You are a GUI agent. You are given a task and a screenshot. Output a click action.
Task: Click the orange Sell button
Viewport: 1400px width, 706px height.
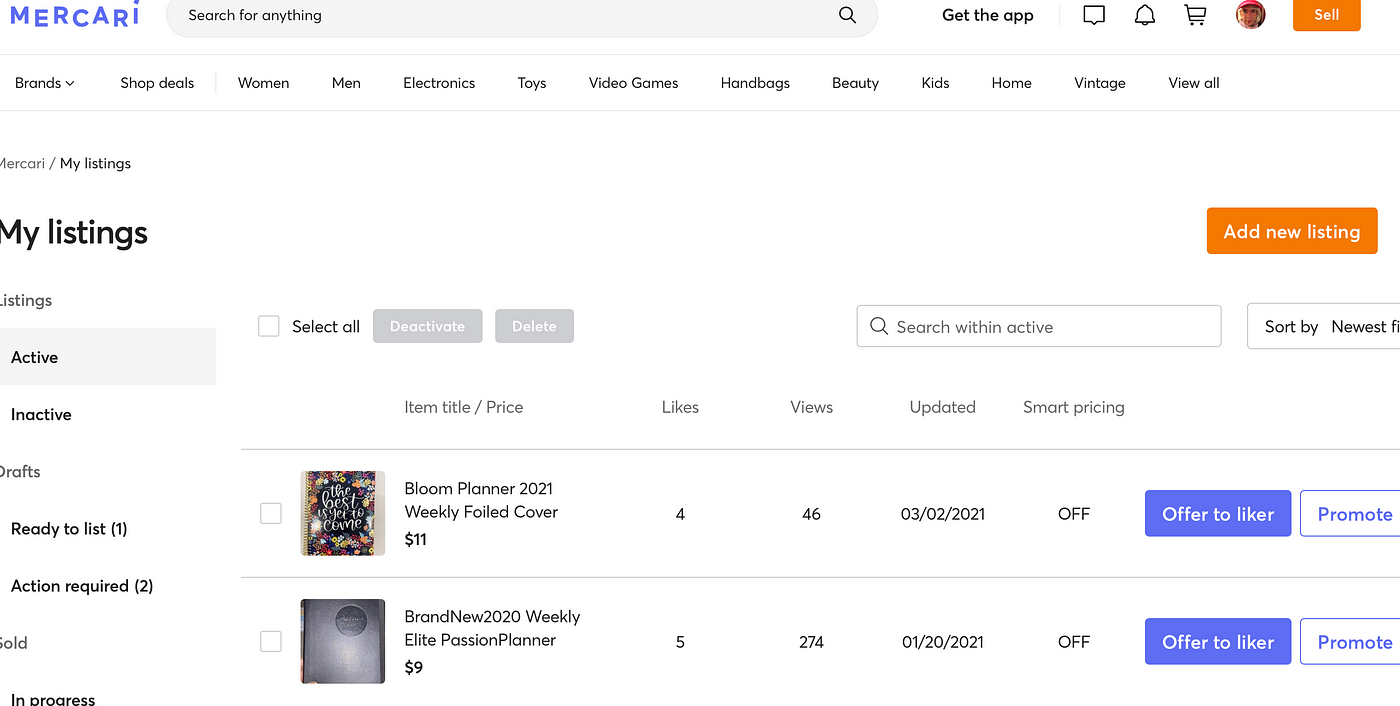[1326, 15]
